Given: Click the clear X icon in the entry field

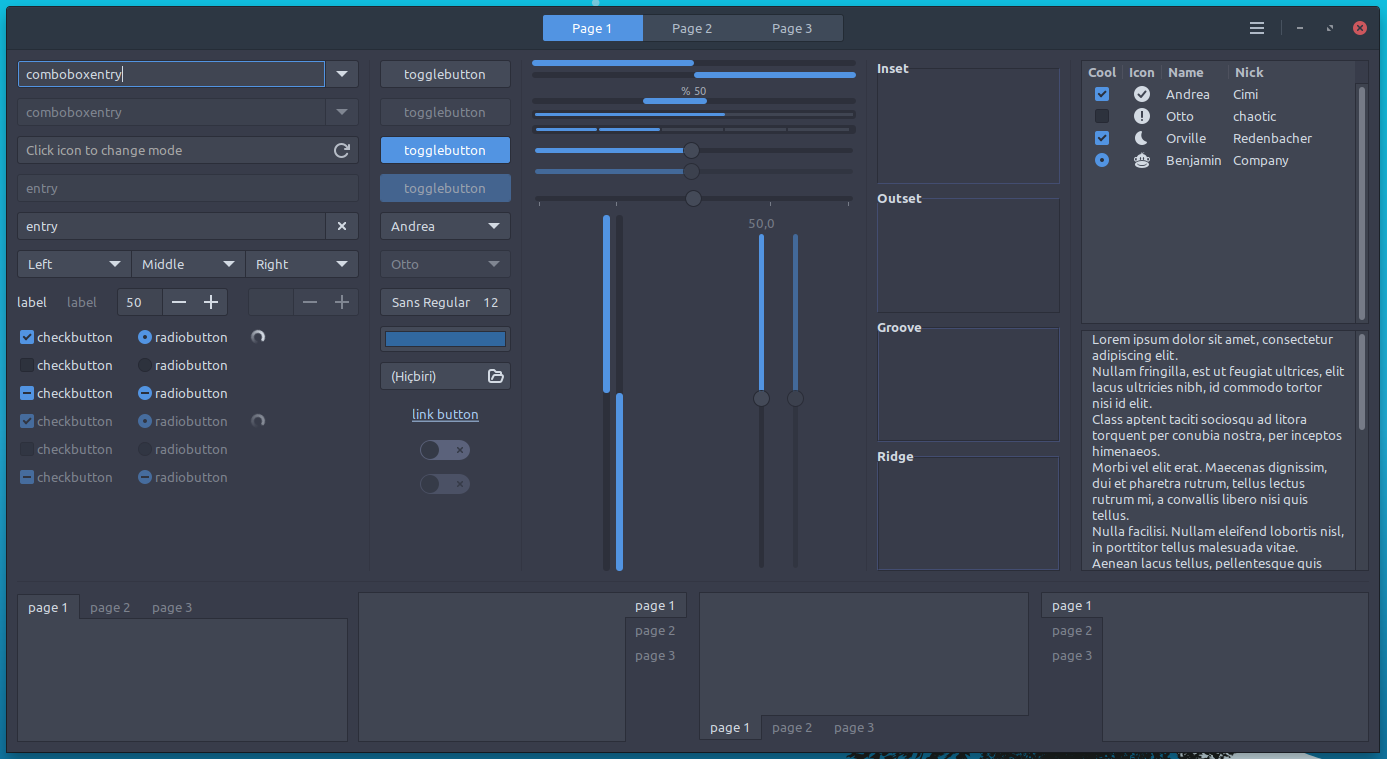Looking at the screenshot, I should pos(342,226).
